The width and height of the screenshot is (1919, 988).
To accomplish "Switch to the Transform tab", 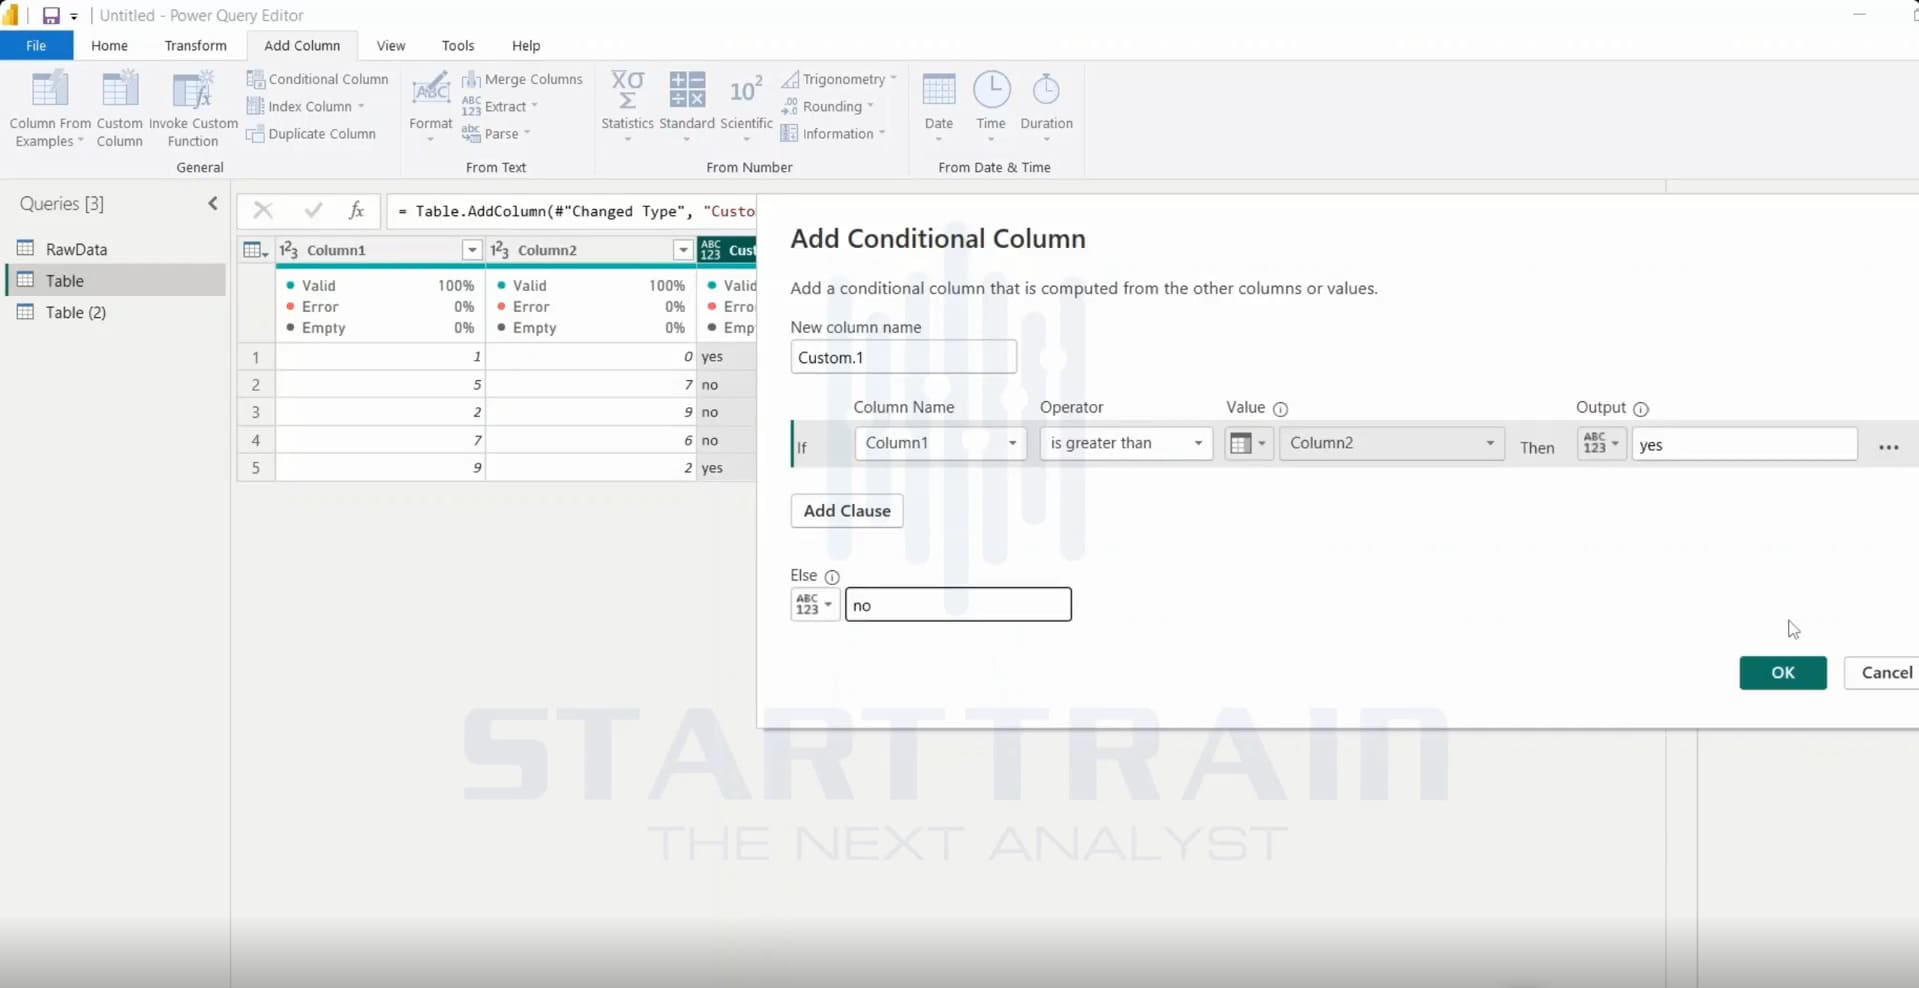I will (x=195, y=45).
